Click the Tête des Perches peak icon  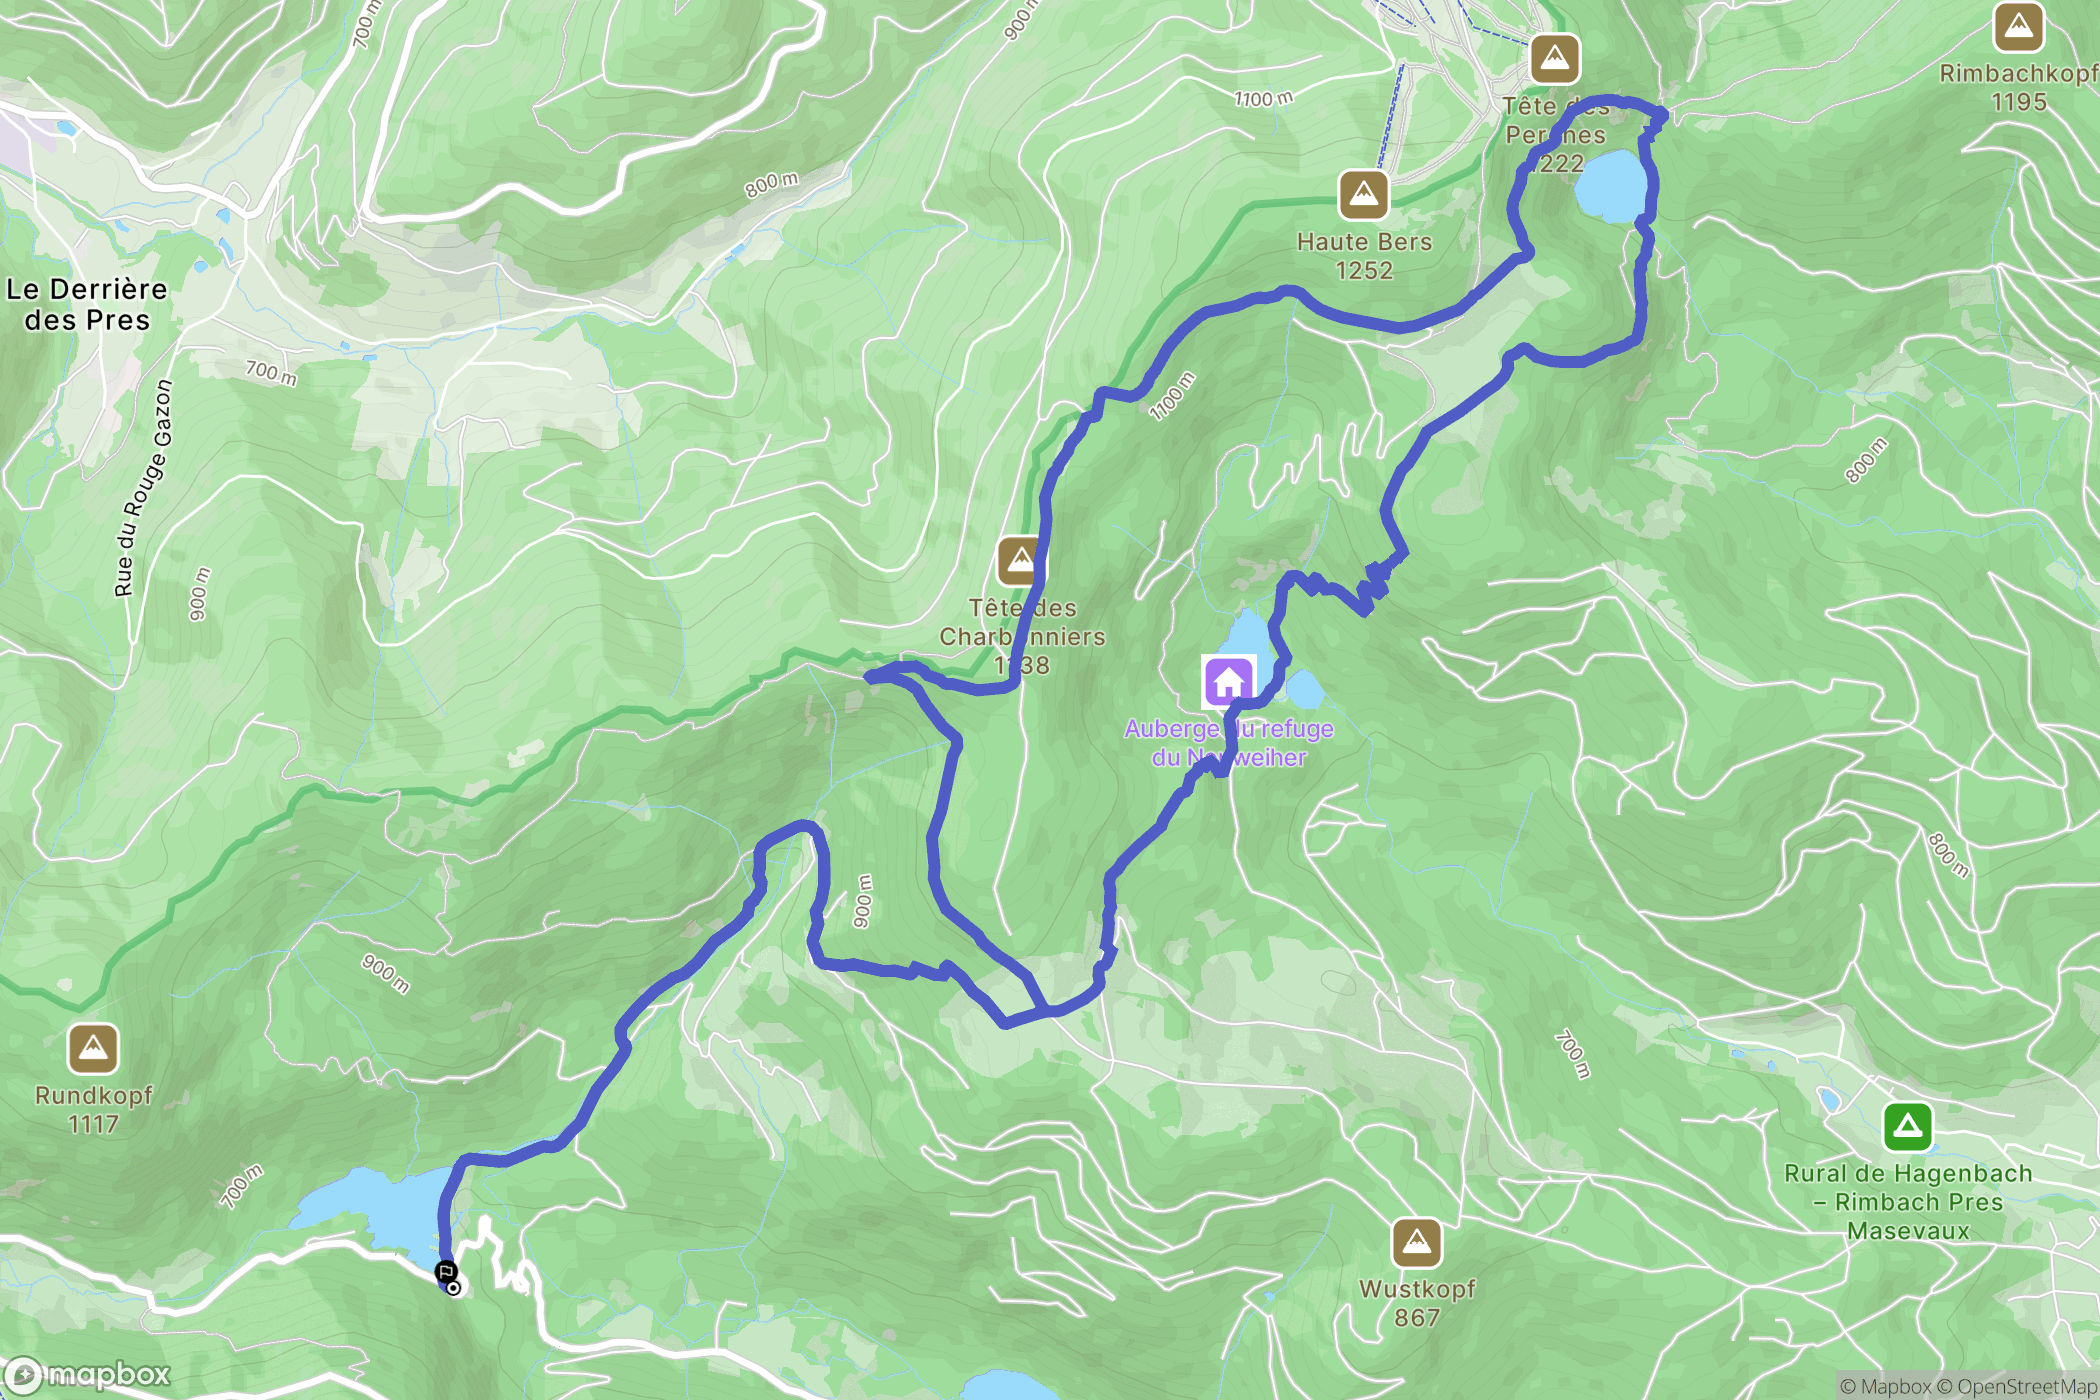[x=1555, y=59]
